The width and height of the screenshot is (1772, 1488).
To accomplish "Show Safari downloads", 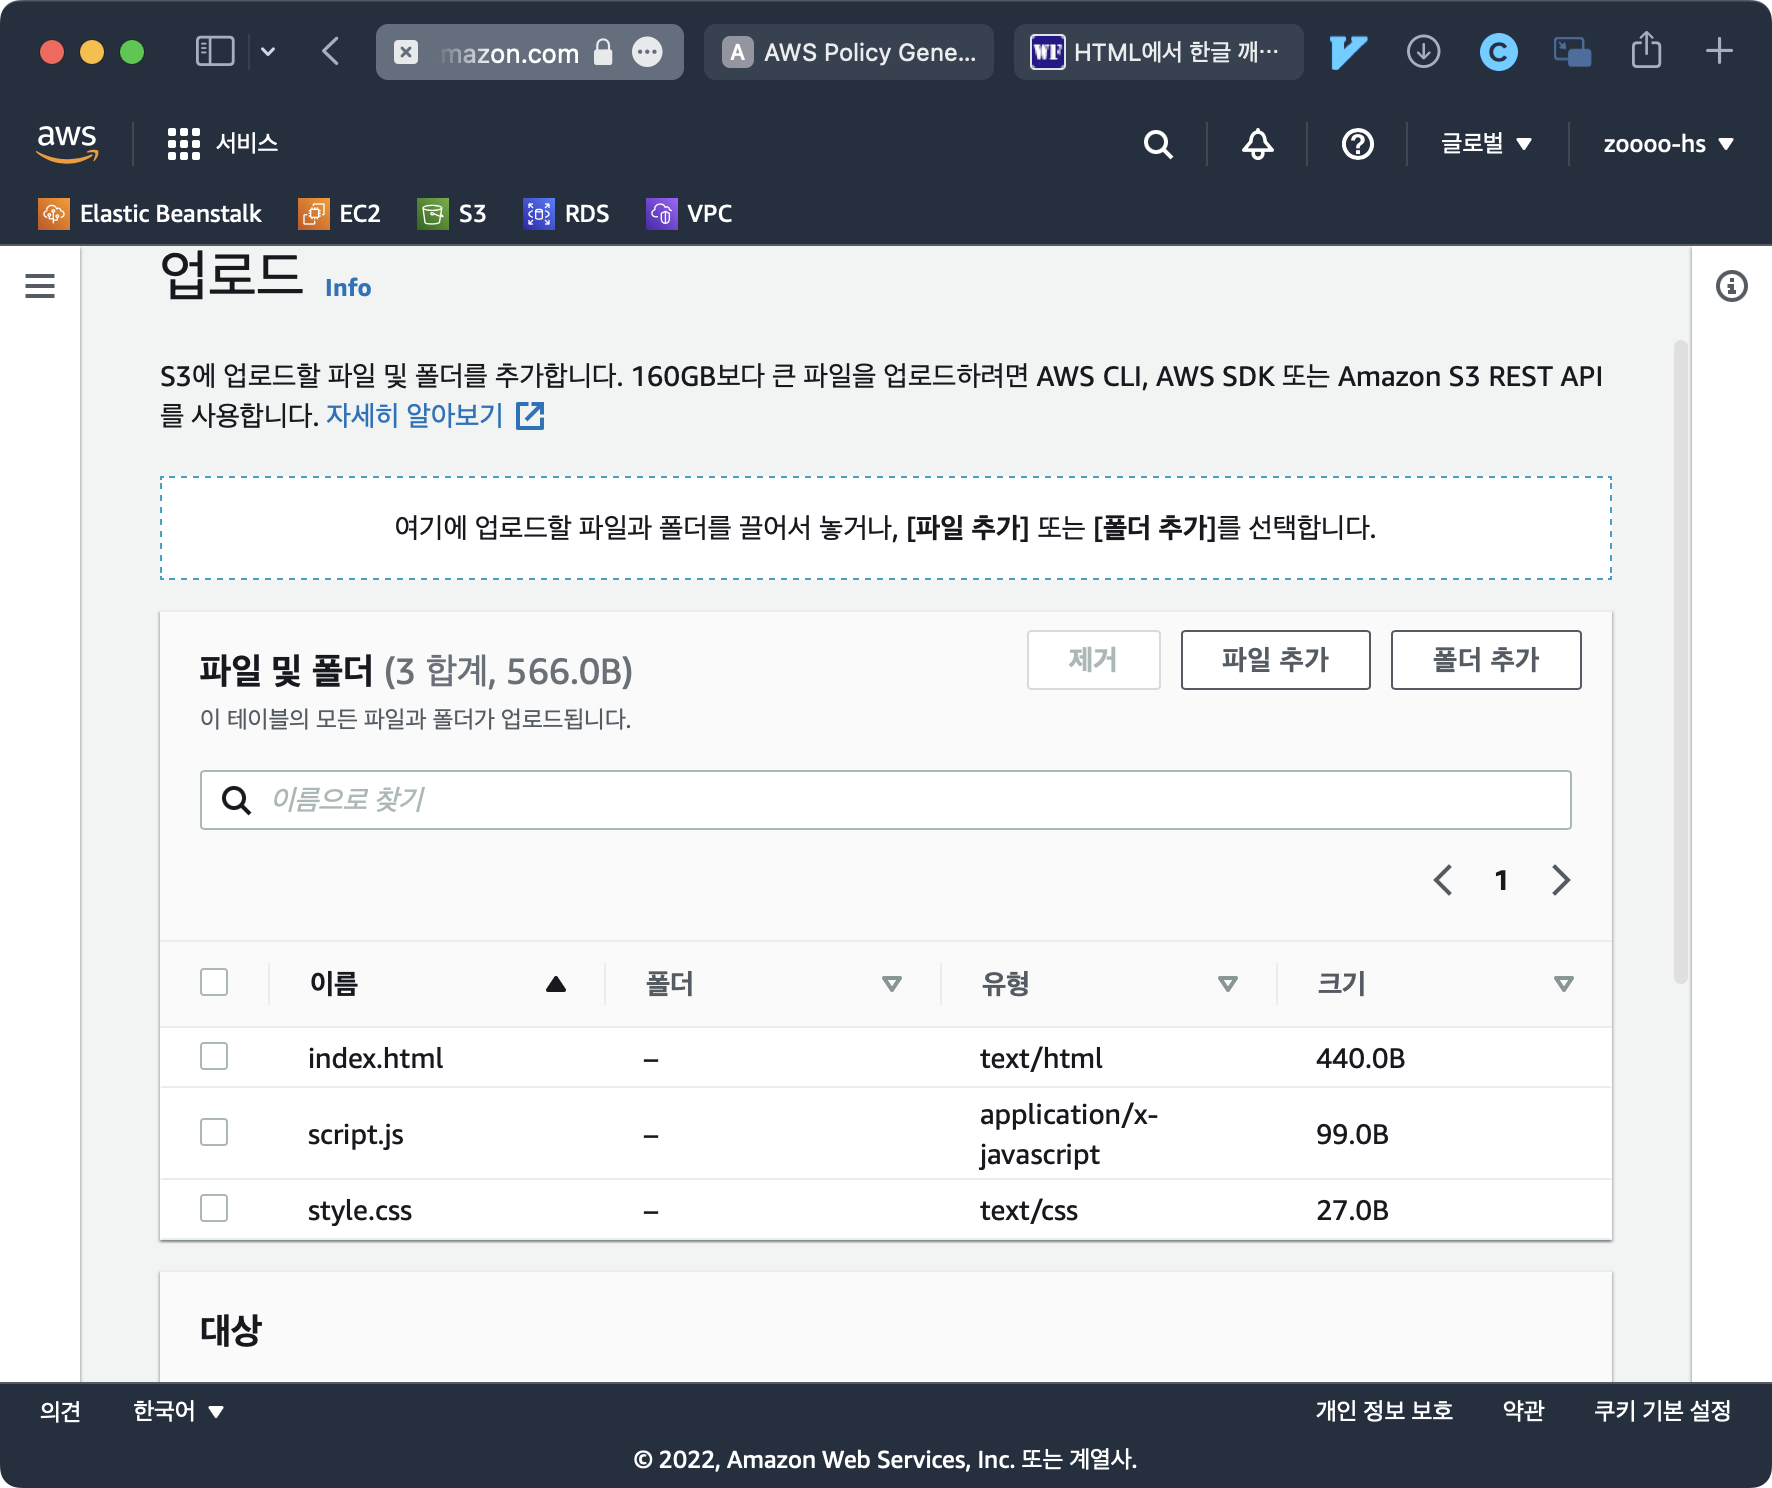I will [1423, 51].
